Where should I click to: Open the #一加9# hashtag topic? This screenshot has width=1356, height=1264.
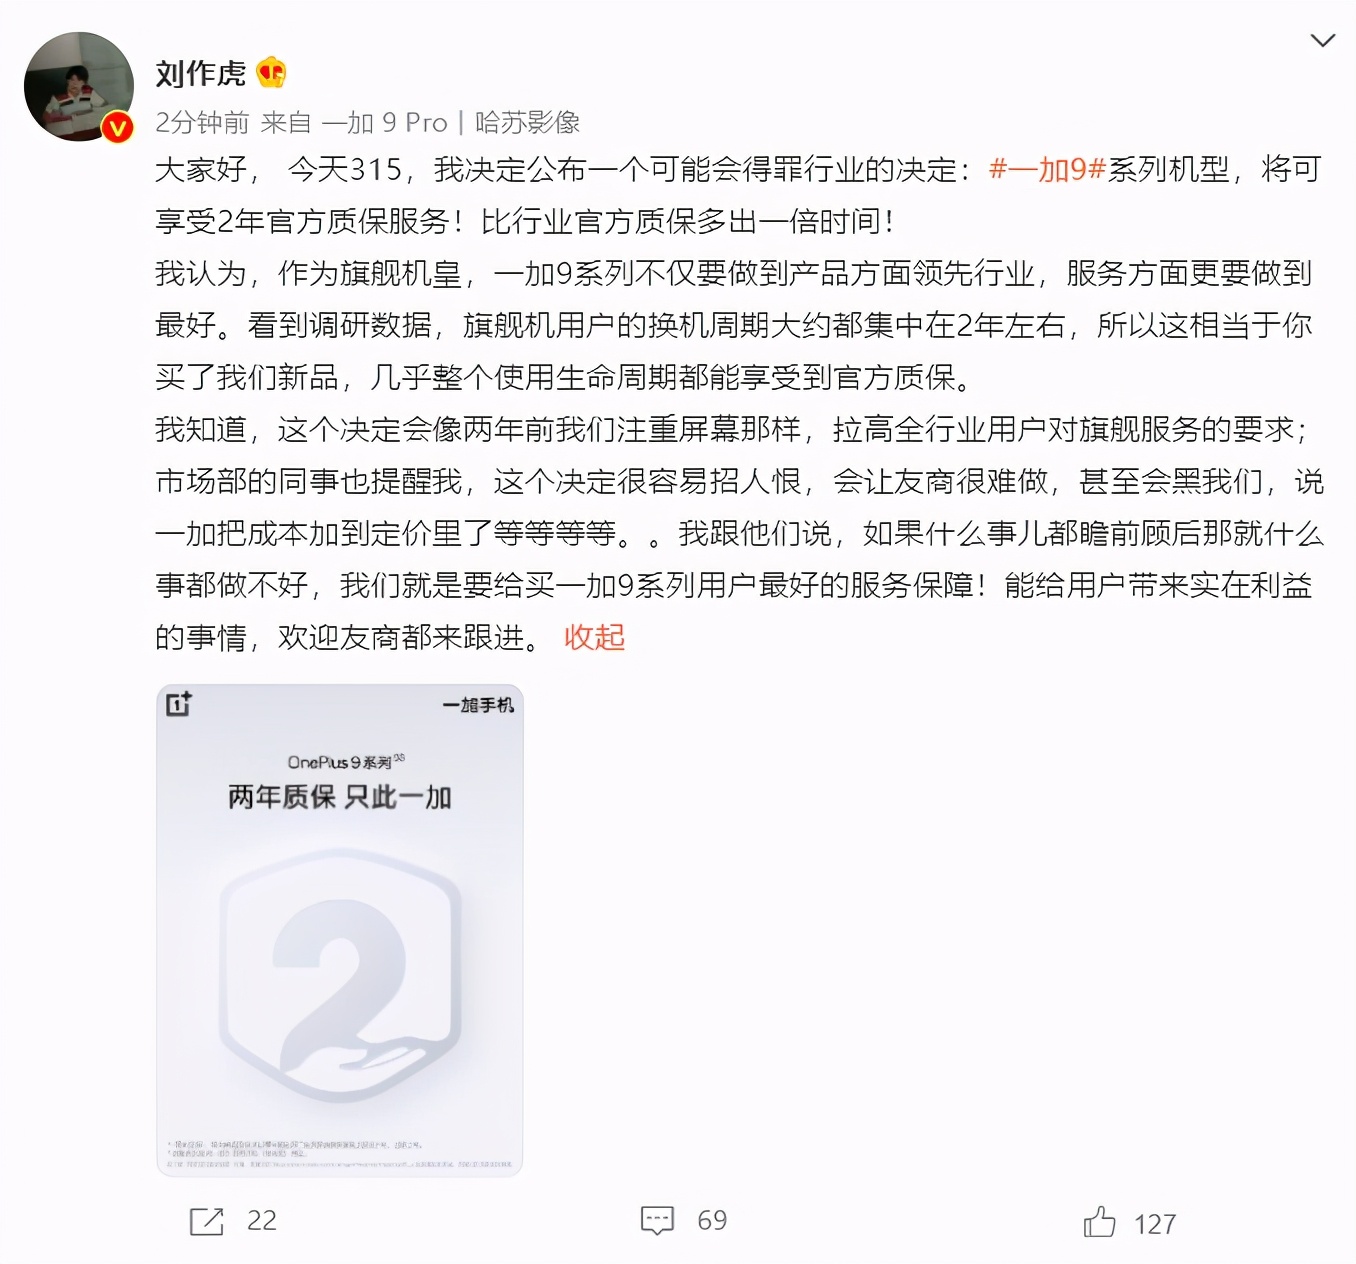[x=1047, y=169]
